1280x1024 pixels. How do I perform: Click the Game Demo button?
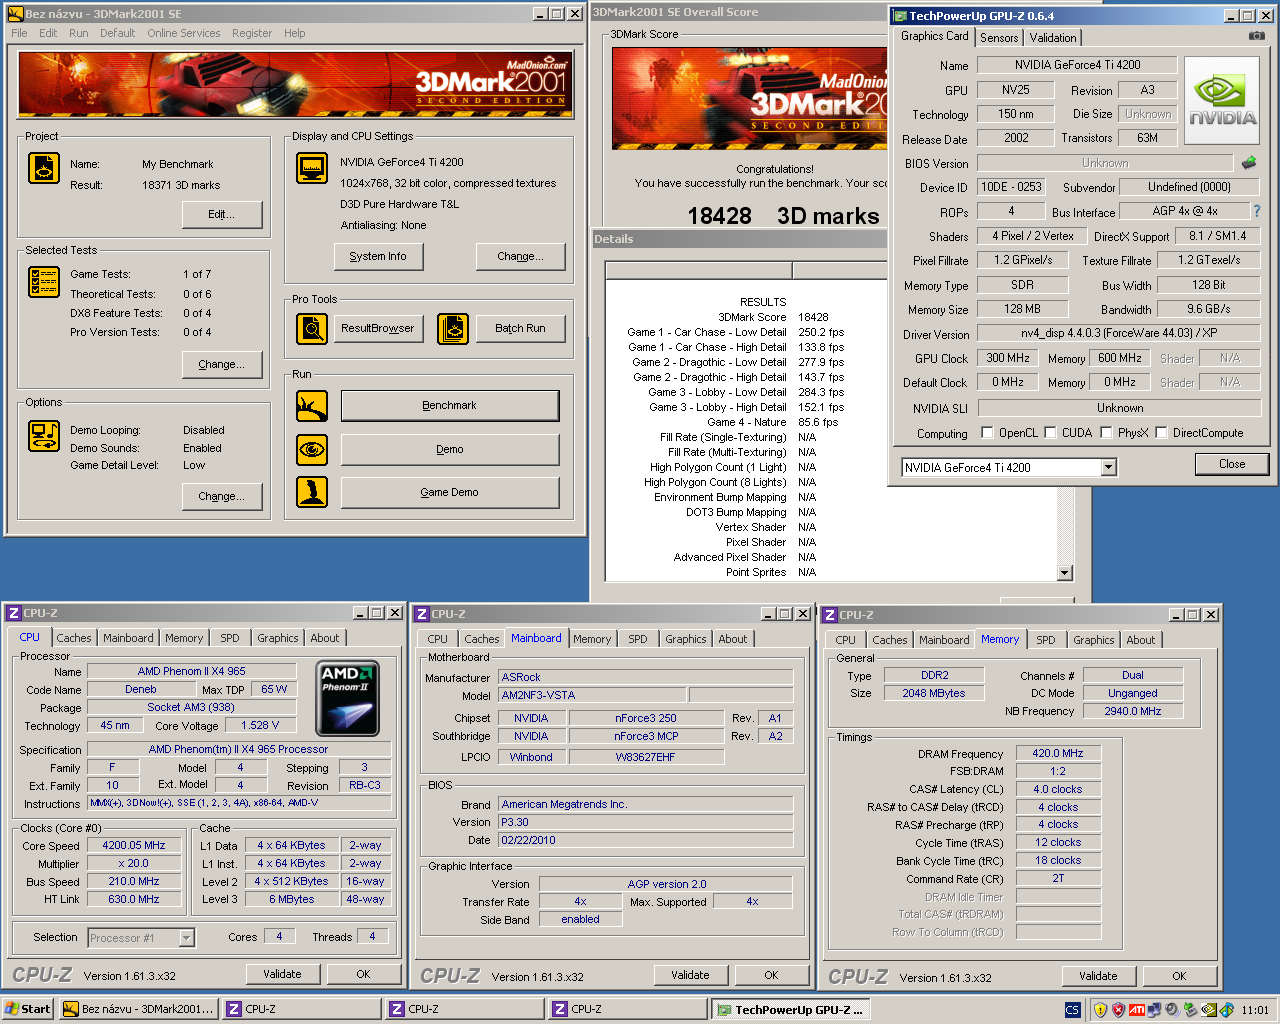coord(450,492)
